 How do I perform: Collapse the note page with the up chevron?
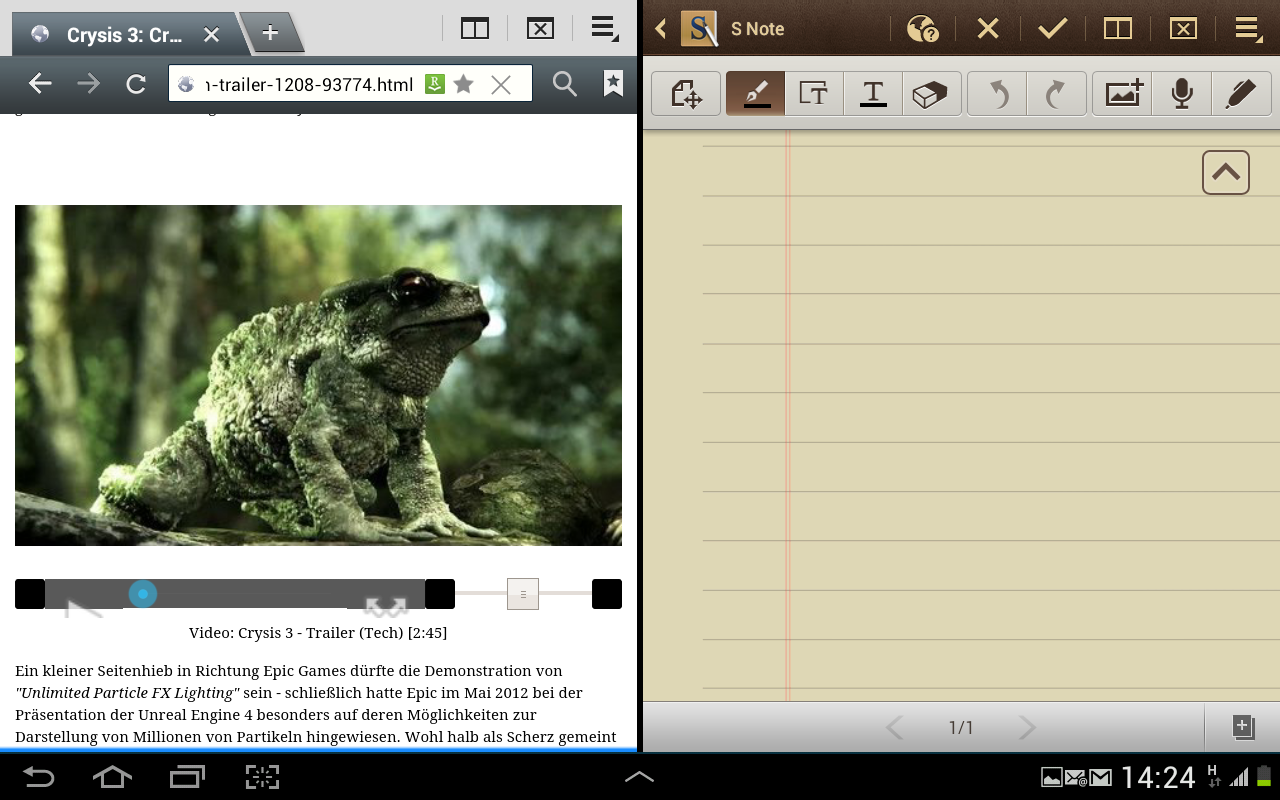pyautogui.click(x=1225, y=172)
